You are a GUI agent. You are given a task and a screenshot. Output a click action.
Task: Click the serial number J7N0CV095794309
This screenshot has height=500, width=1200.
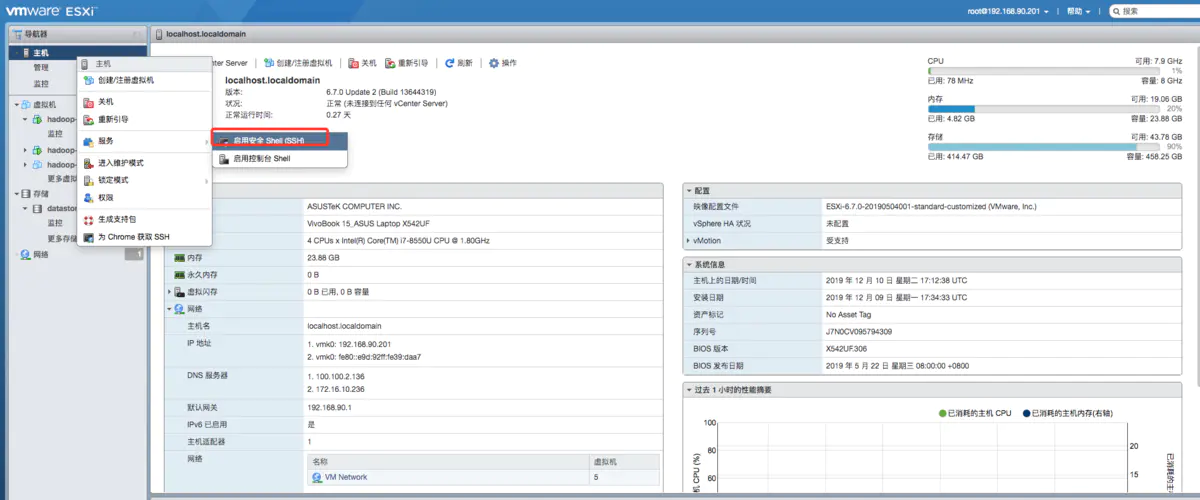point(859,331)
